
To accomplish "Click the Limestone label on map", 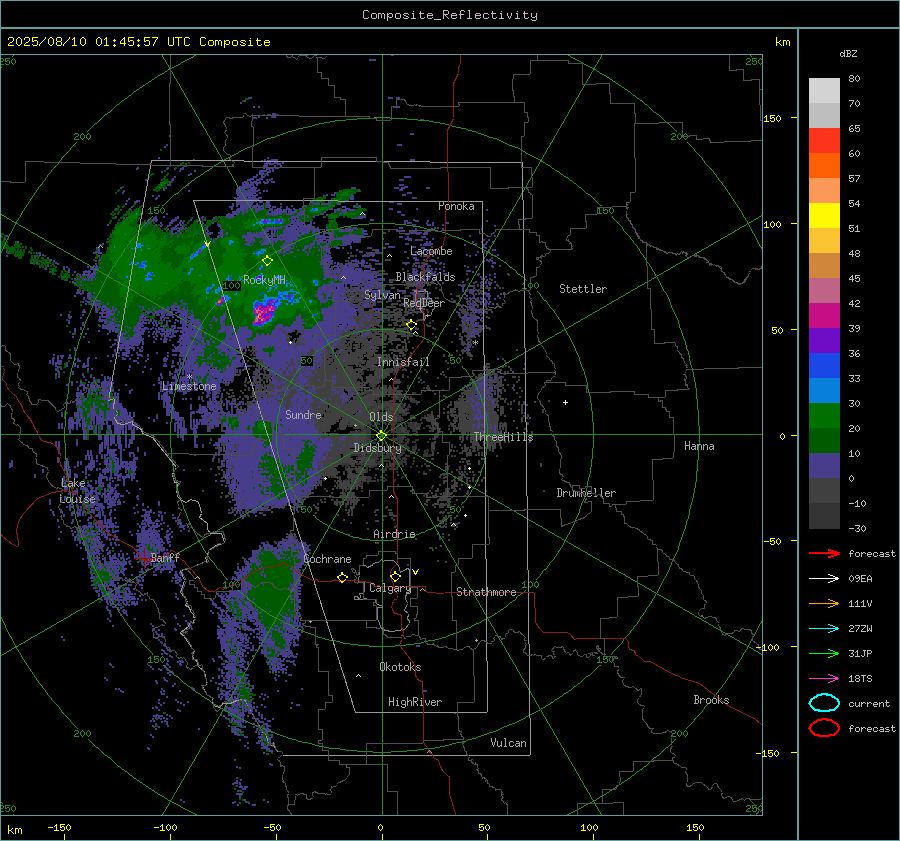I will [x=189, y=386].
